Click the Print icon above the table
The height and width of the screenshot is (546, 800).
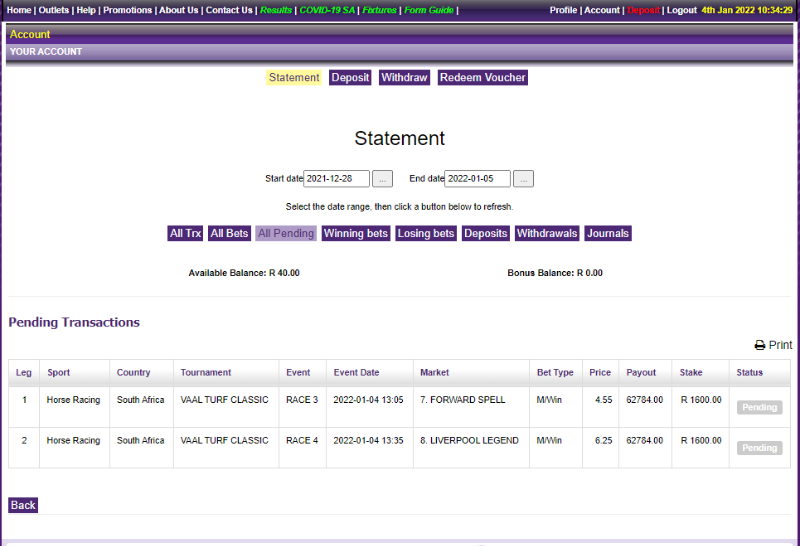[772, 345]
